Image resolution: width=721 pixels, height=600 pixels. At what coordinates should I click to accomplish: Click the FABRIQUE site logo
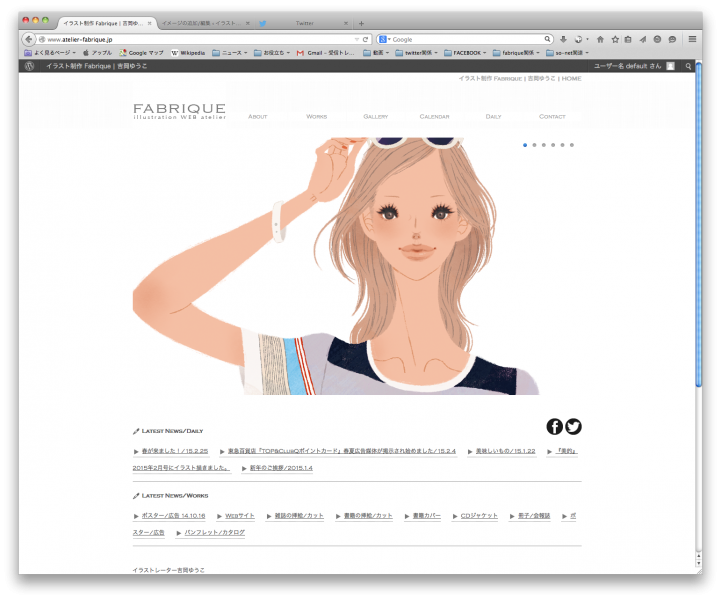click(x=179, y=111)
